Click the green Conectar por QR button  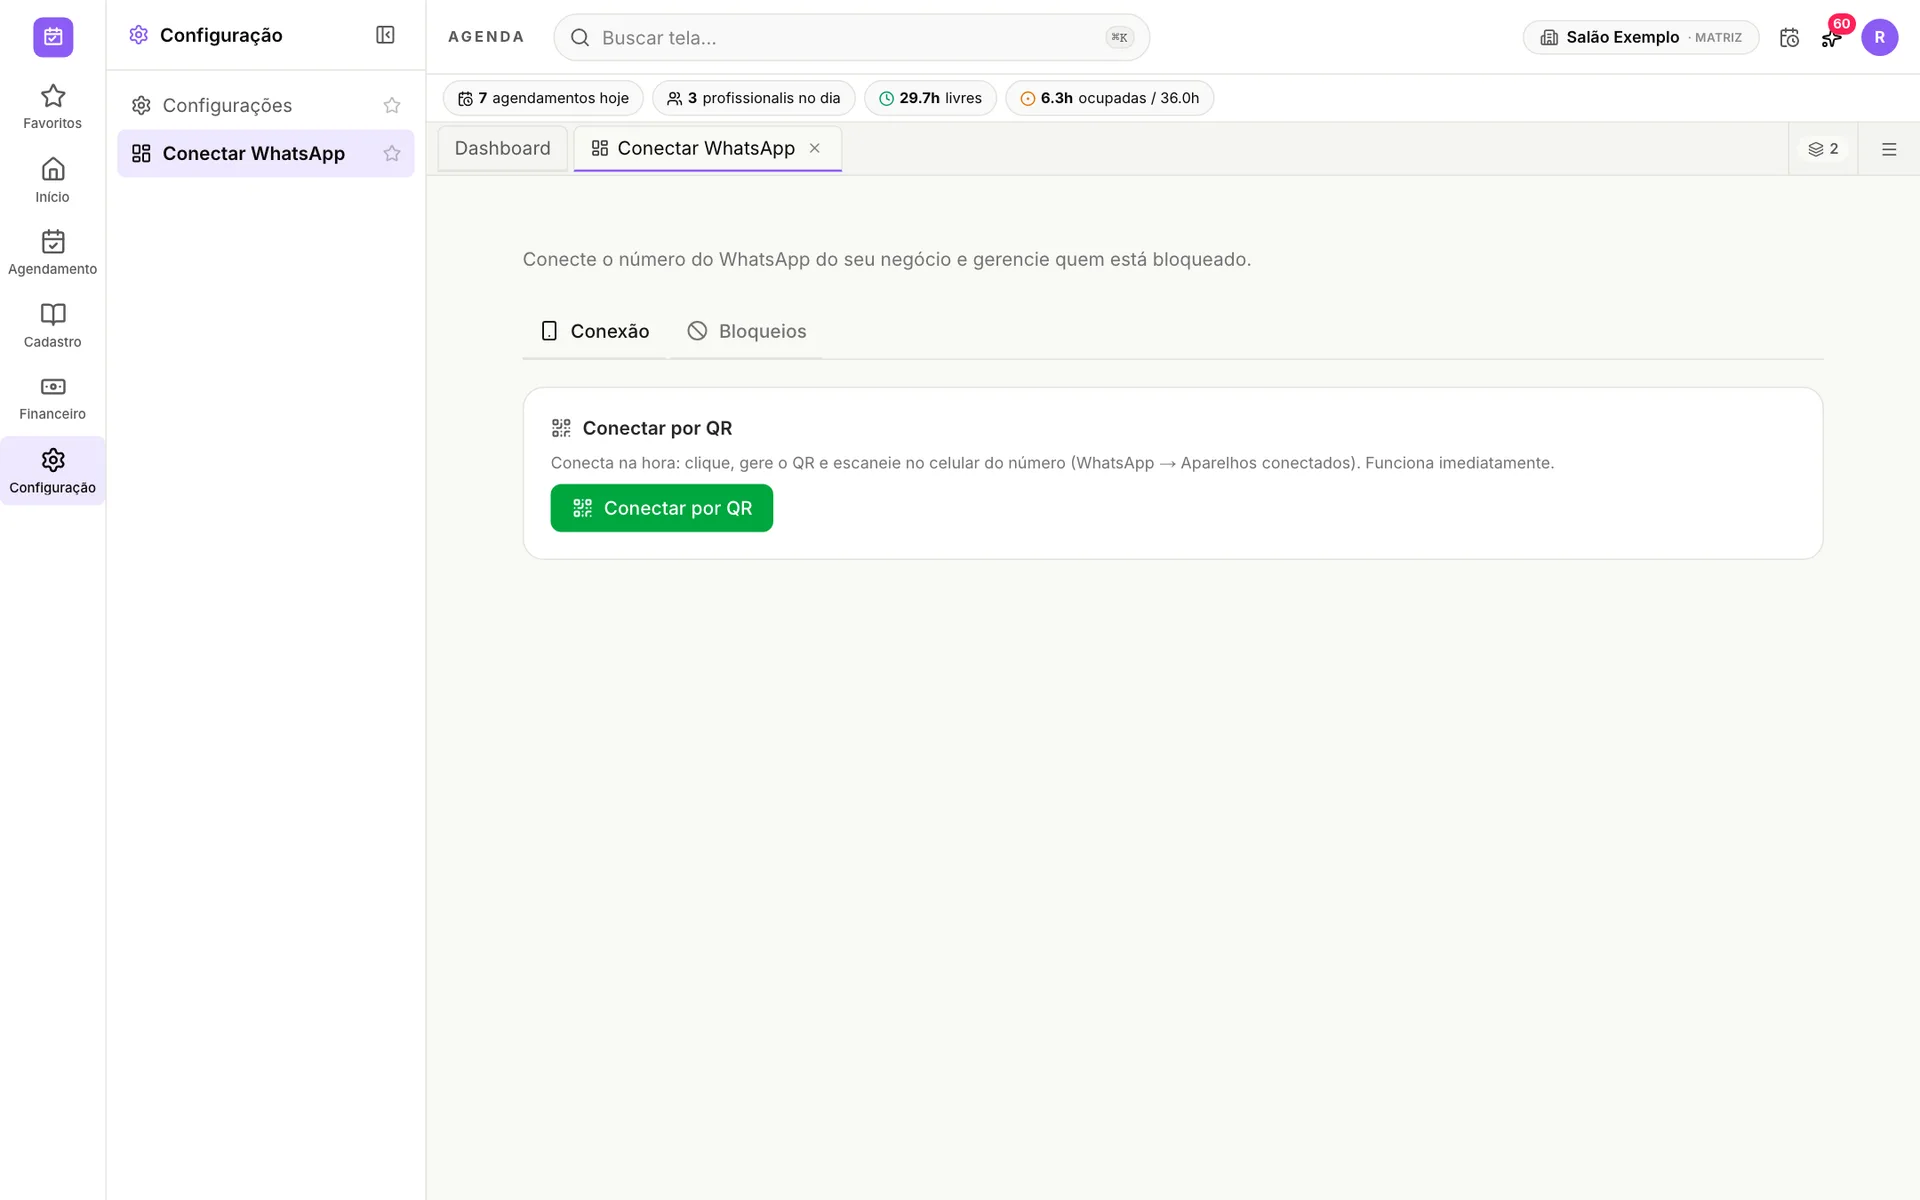tap(661, 508)
